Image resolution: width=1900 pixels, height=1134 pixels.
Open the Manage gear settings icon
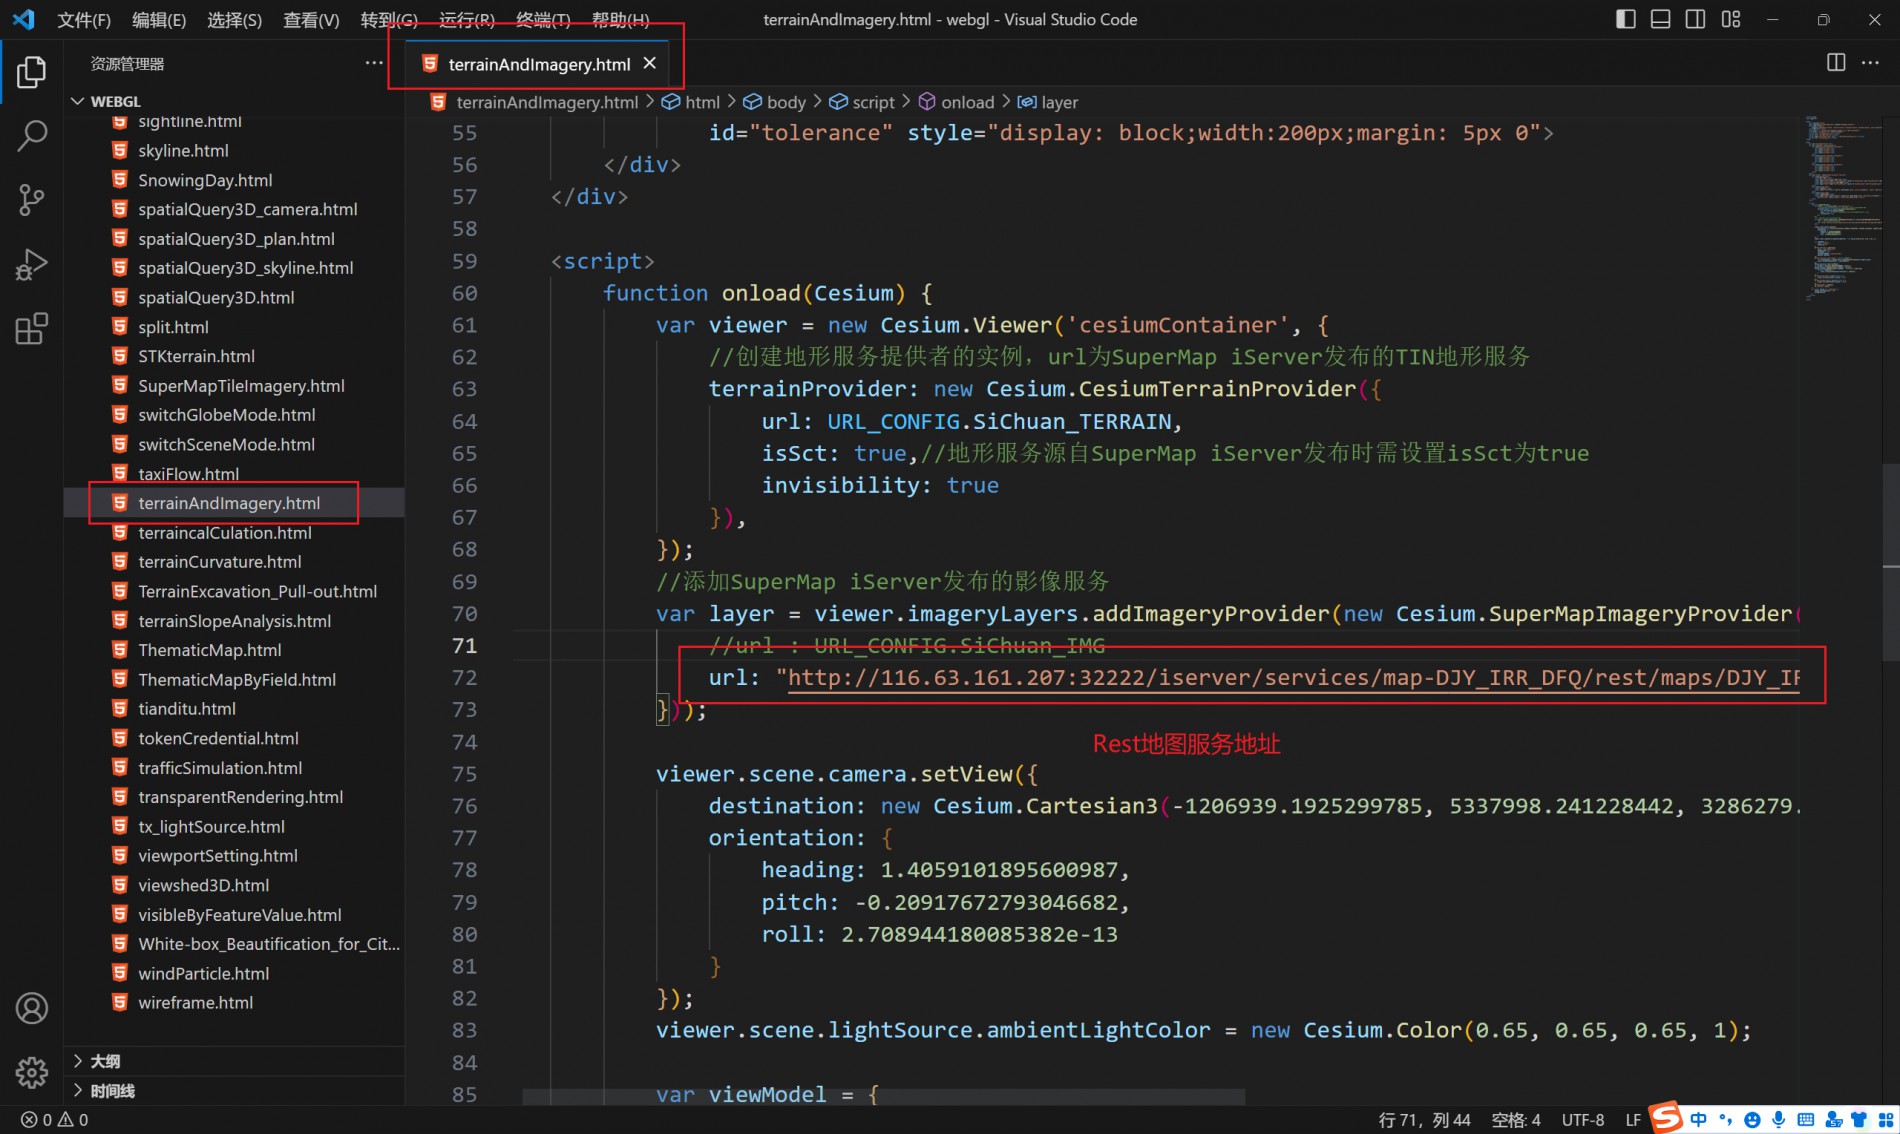point(31,1072)
